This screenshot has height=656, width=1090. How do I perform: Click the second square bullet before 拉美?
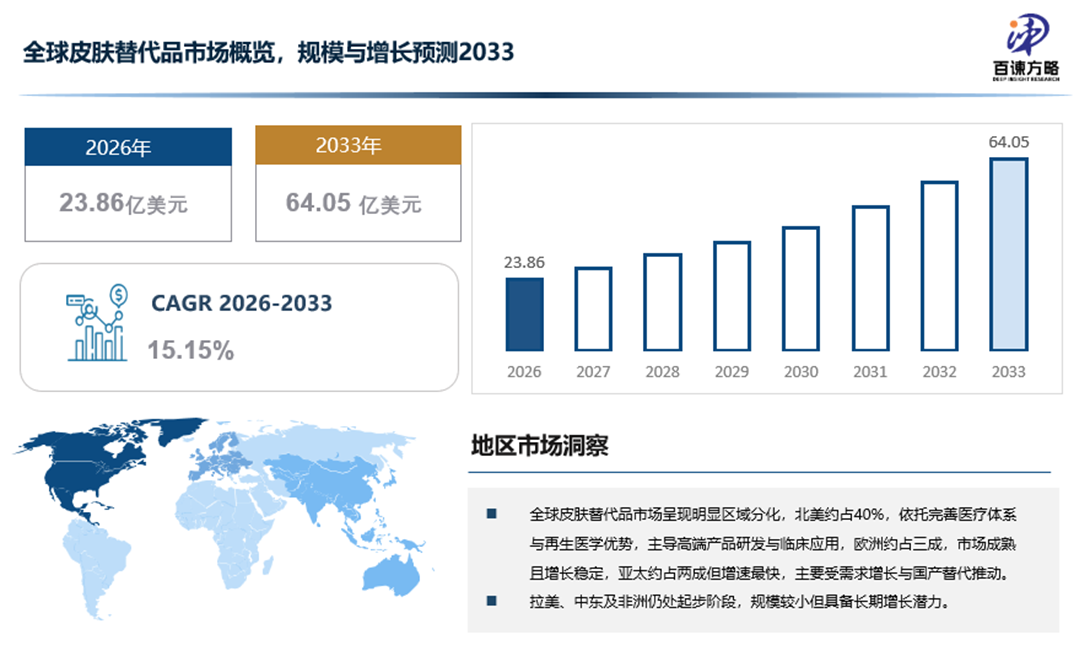coord(491,601)
